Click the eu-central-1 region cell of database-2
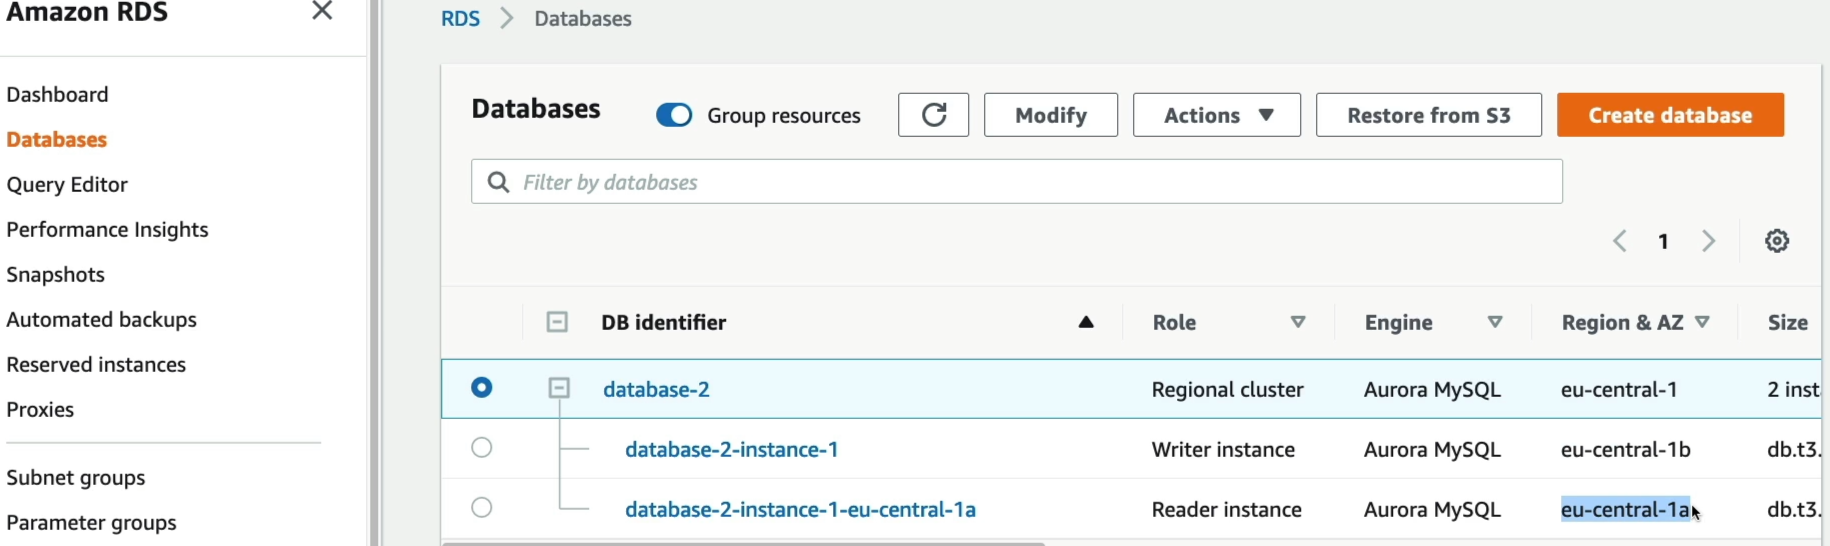Viewport: 1830px width, 546px height. point(1618,389)
